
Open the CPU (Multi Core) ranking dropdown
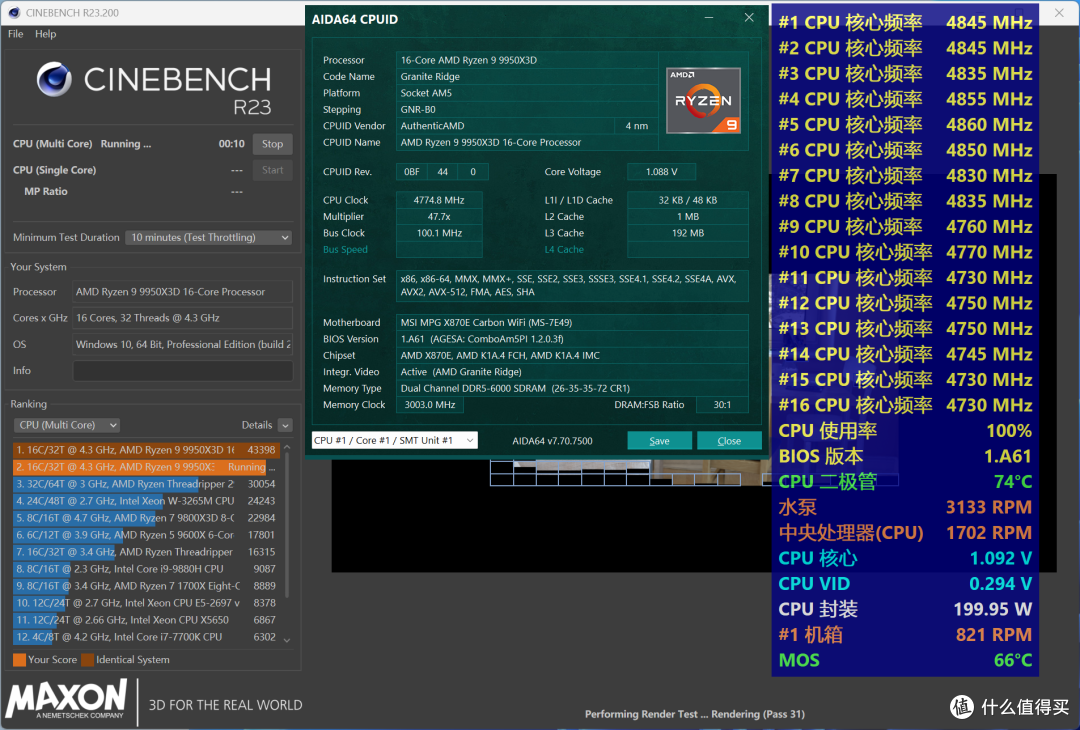point(67,425)
